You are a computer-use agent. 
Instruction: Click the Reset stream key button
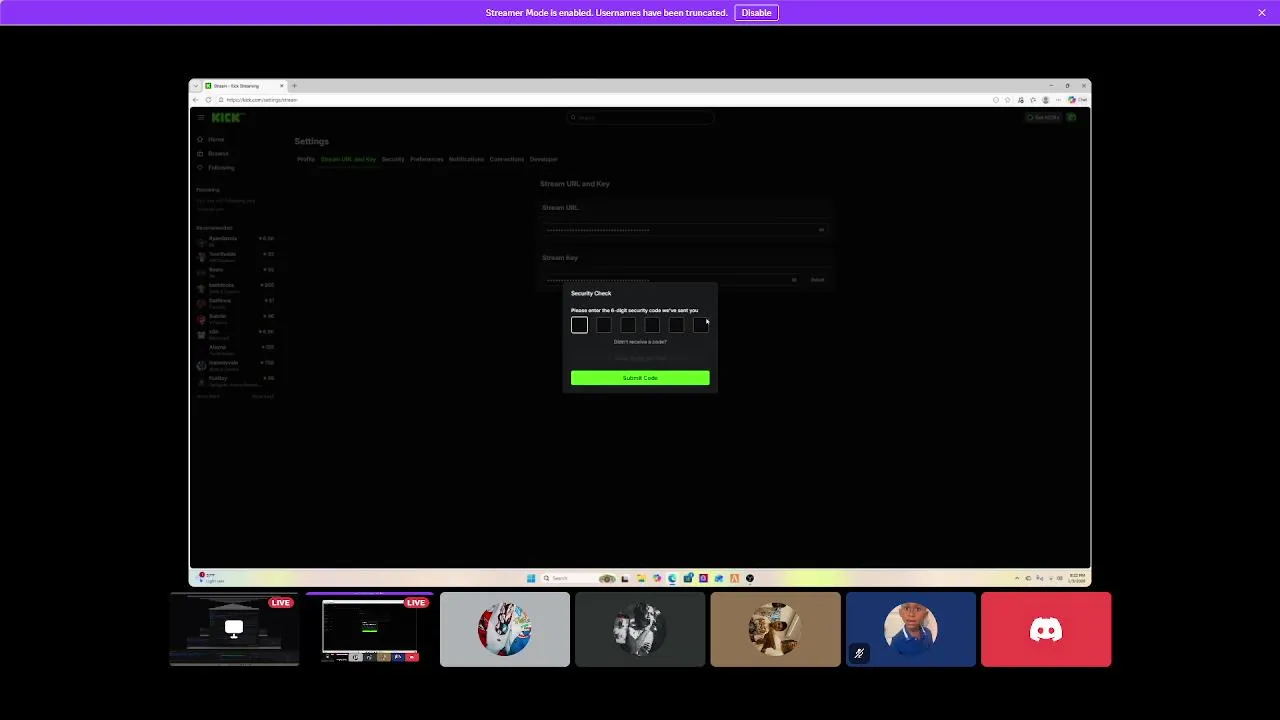(x=817, y=279)
